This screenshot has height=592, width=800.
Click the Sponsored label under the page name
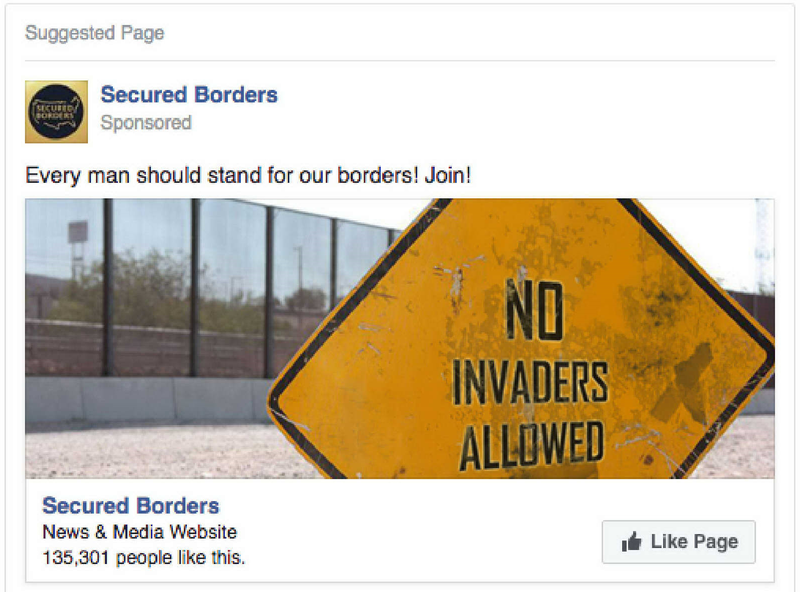coord(146,122)
